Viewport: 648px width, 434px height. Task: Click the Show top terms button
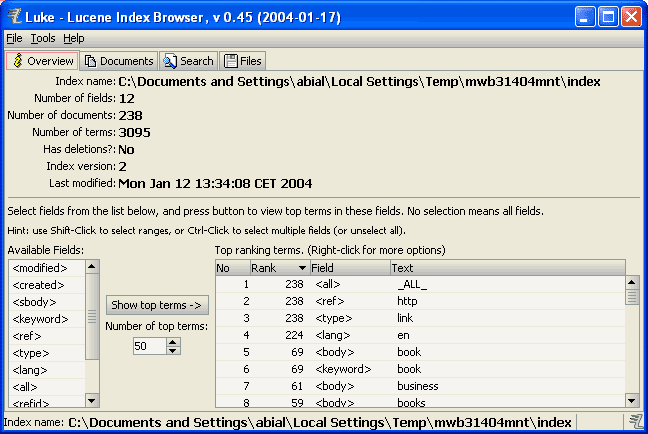click(157, 305)
